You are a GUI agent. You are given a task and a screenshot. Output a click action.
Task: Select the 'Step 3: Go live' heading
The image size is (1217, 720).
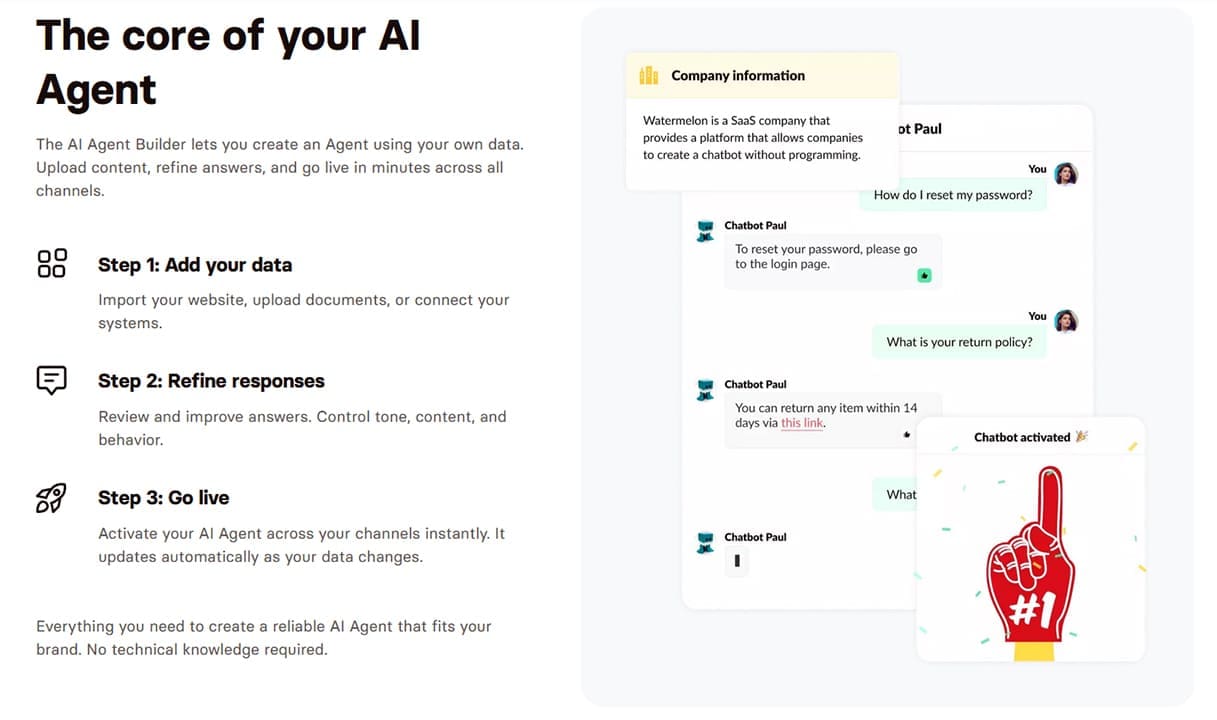click(164, 498)
